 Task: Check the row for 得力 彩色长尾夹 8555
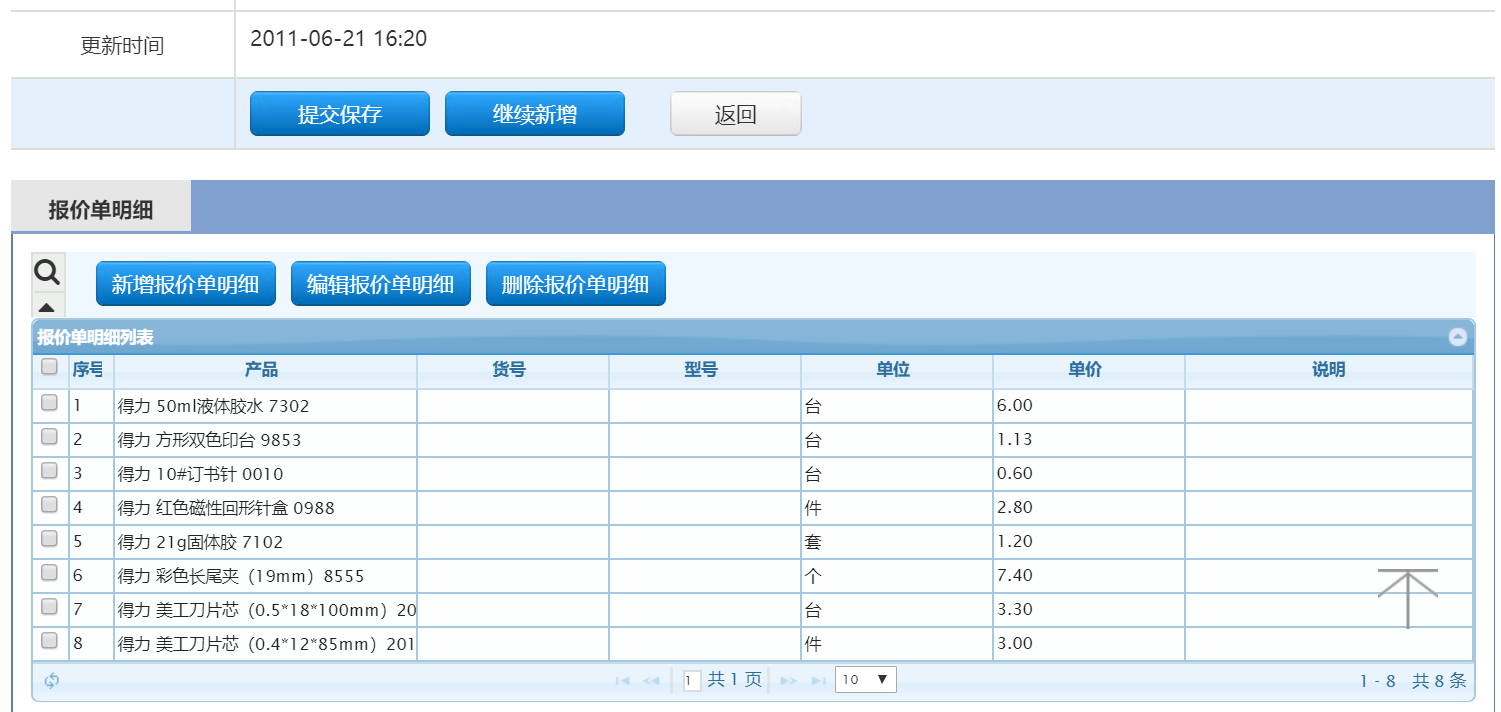click(x=49, y=573)
